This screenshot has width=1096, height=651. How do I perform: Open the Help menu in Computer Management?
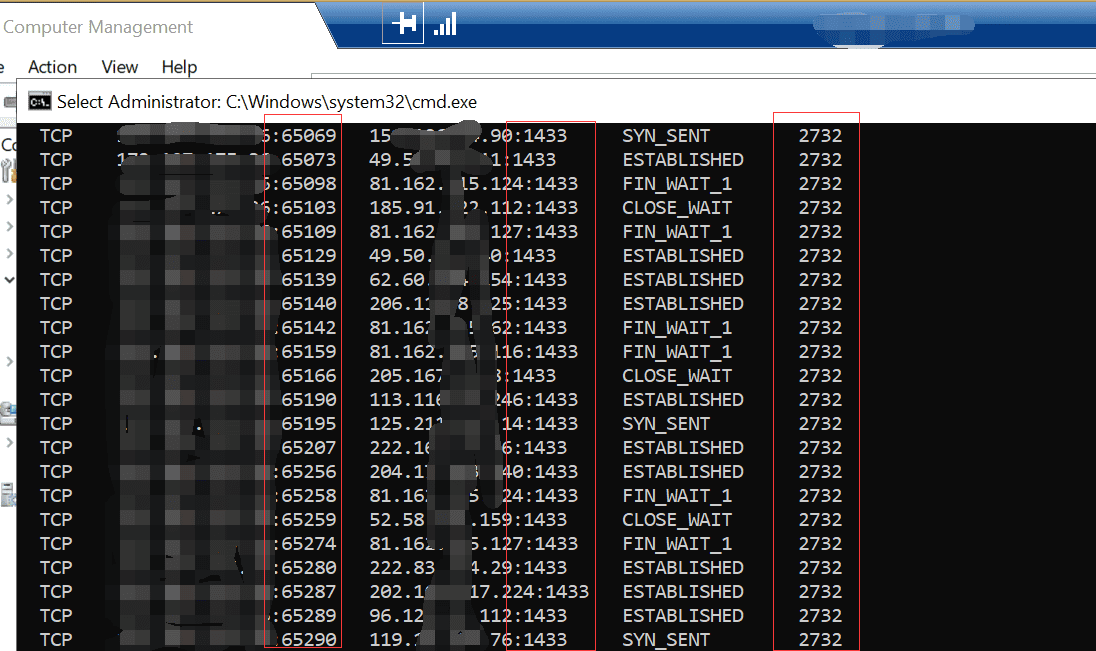179,67
